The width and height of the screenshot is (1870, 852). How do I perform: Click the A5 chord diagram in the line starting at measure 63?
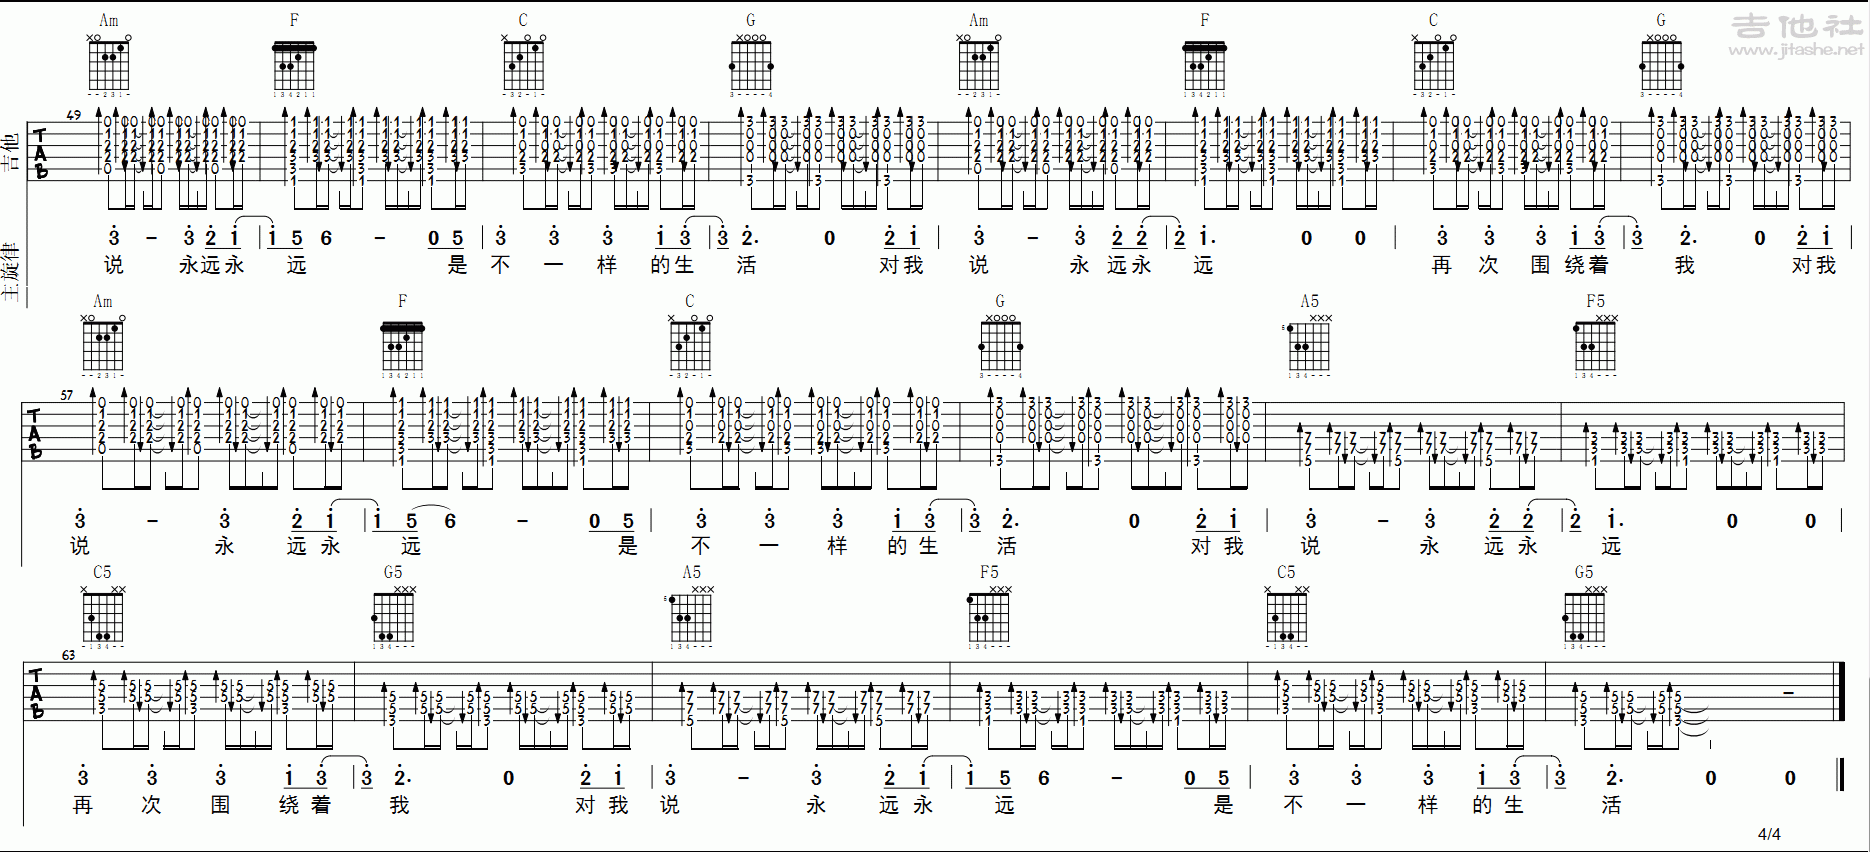click(690, 617)
